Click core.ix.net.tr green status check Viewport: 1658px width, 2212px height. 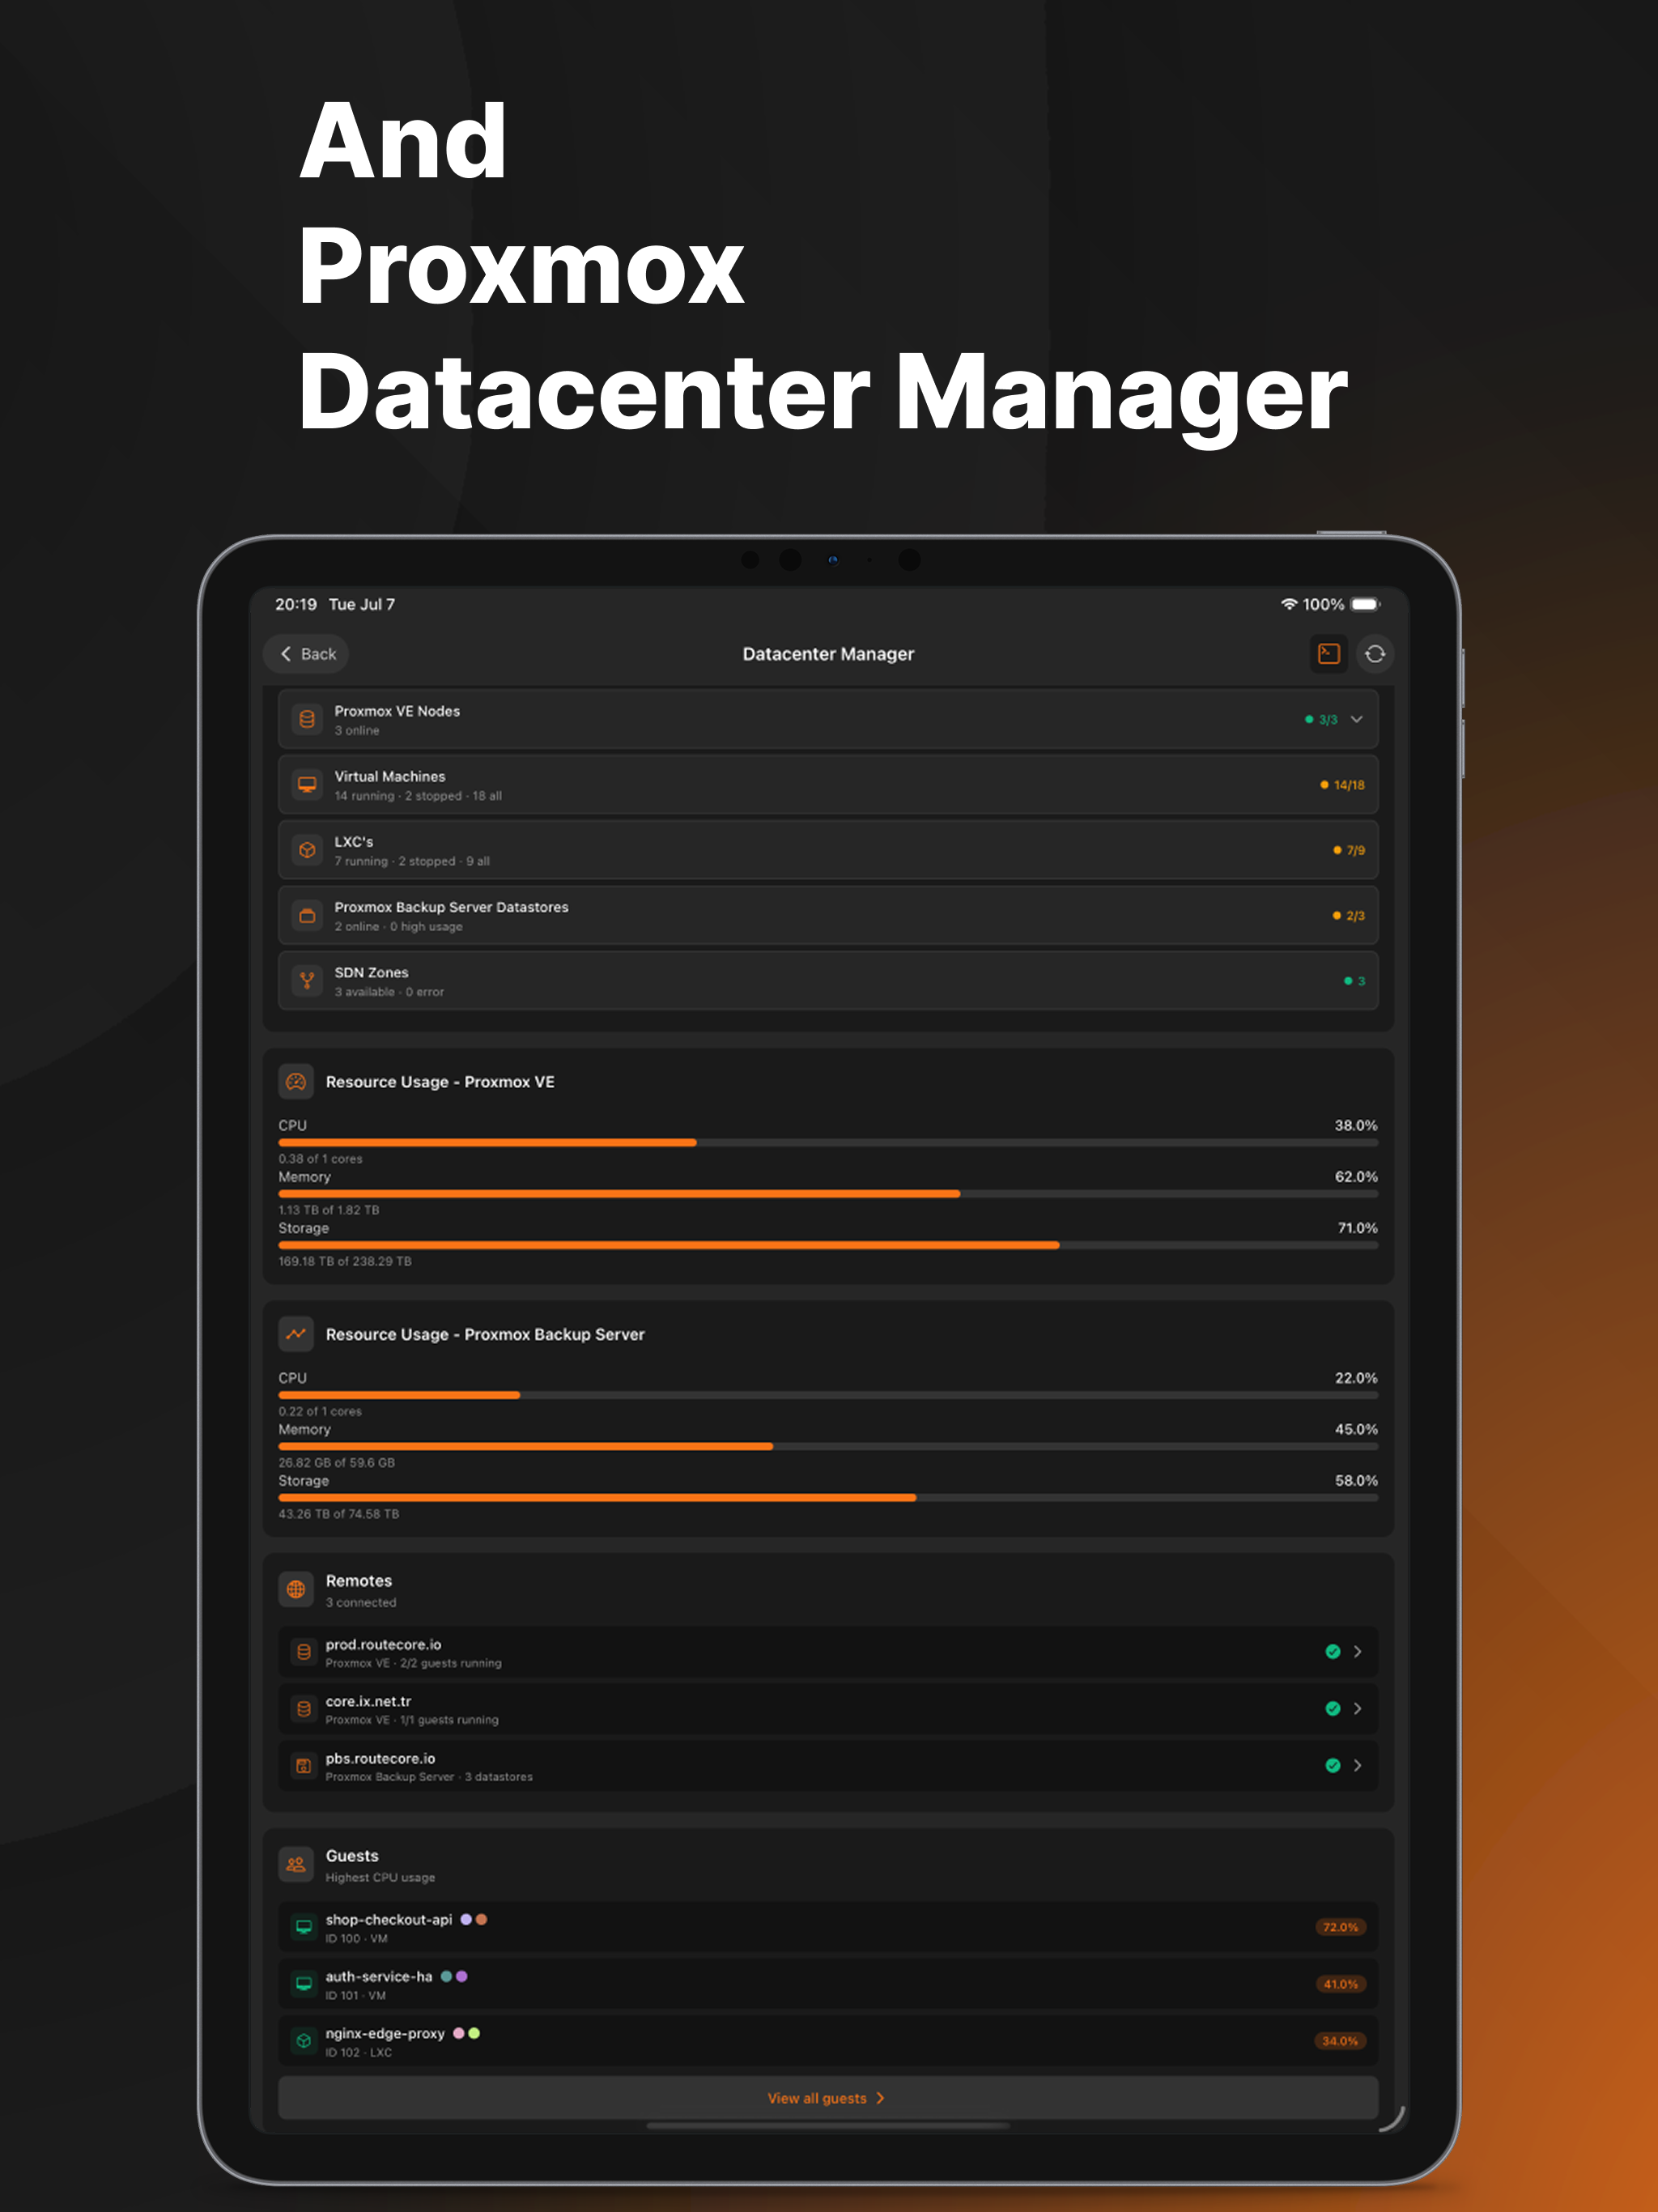pos(1332,1709)
